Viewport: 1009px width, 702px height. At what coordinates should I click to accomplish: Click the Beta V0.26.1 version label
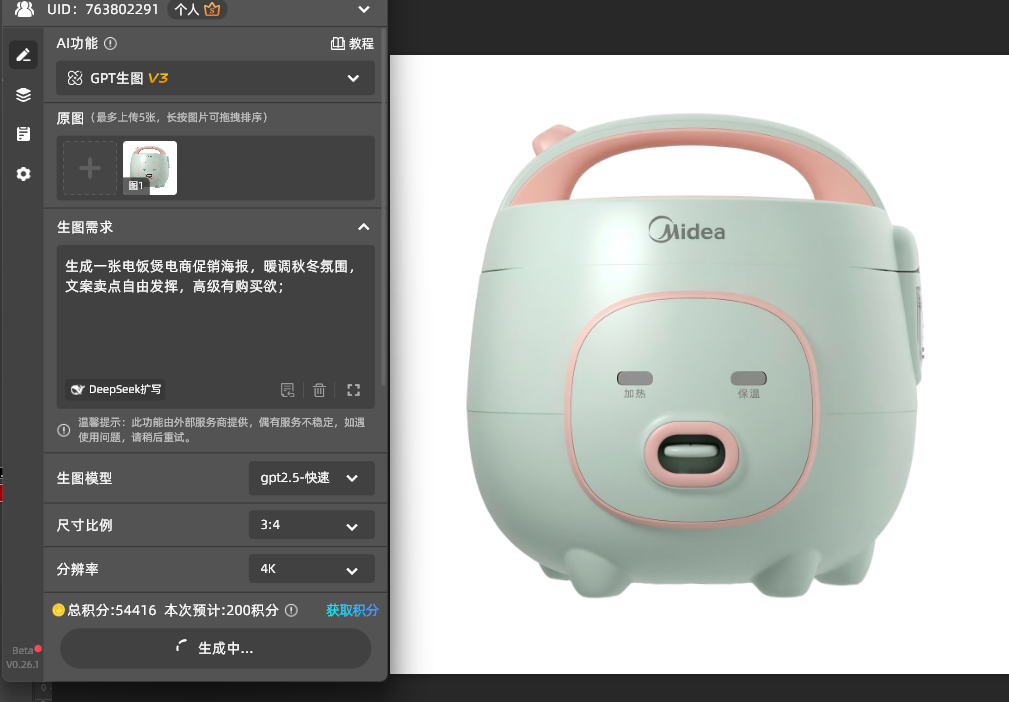click(23, 657)
